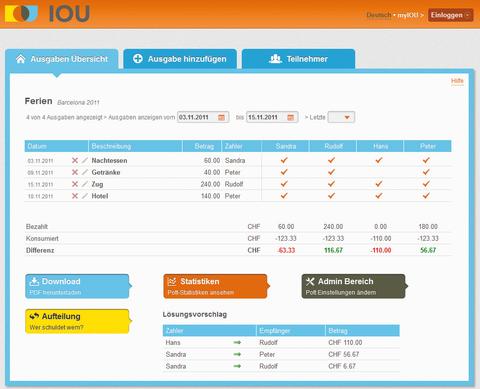This screenshot has width=480, height=389.
Task: Open the end date calendar picker icon
Action: [x=291, y=117]
